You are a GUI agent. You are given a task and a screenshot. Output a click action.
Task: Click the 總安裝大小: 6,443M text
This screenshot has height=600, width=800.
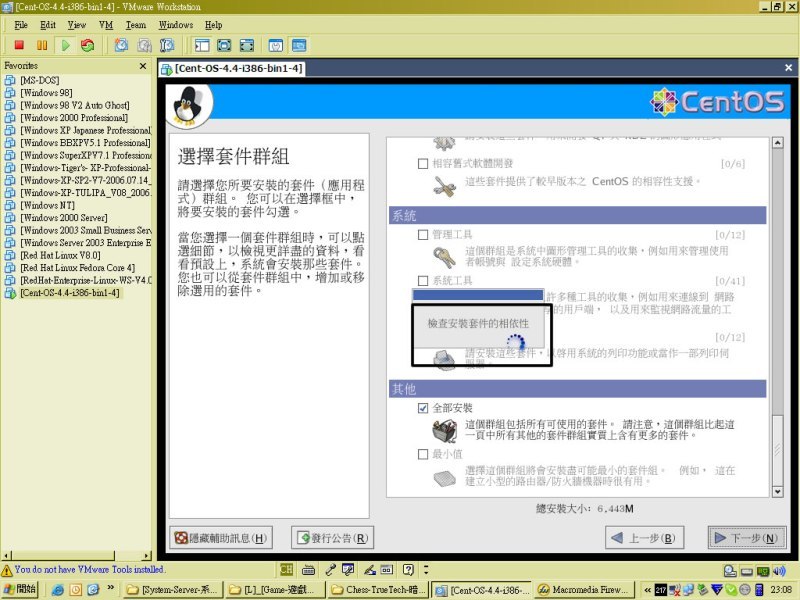pos(585,509)
